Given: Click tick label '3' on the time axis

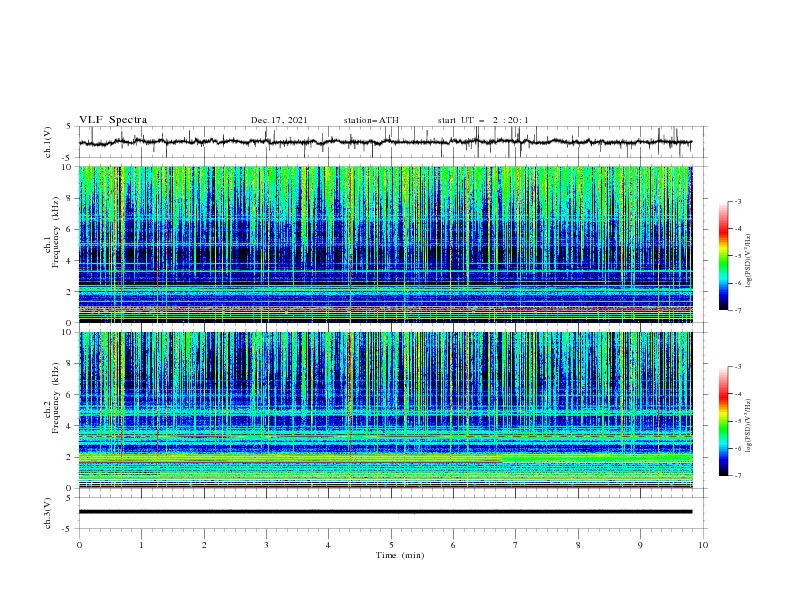Looking at the screenshot, I should tap(266, 545).
